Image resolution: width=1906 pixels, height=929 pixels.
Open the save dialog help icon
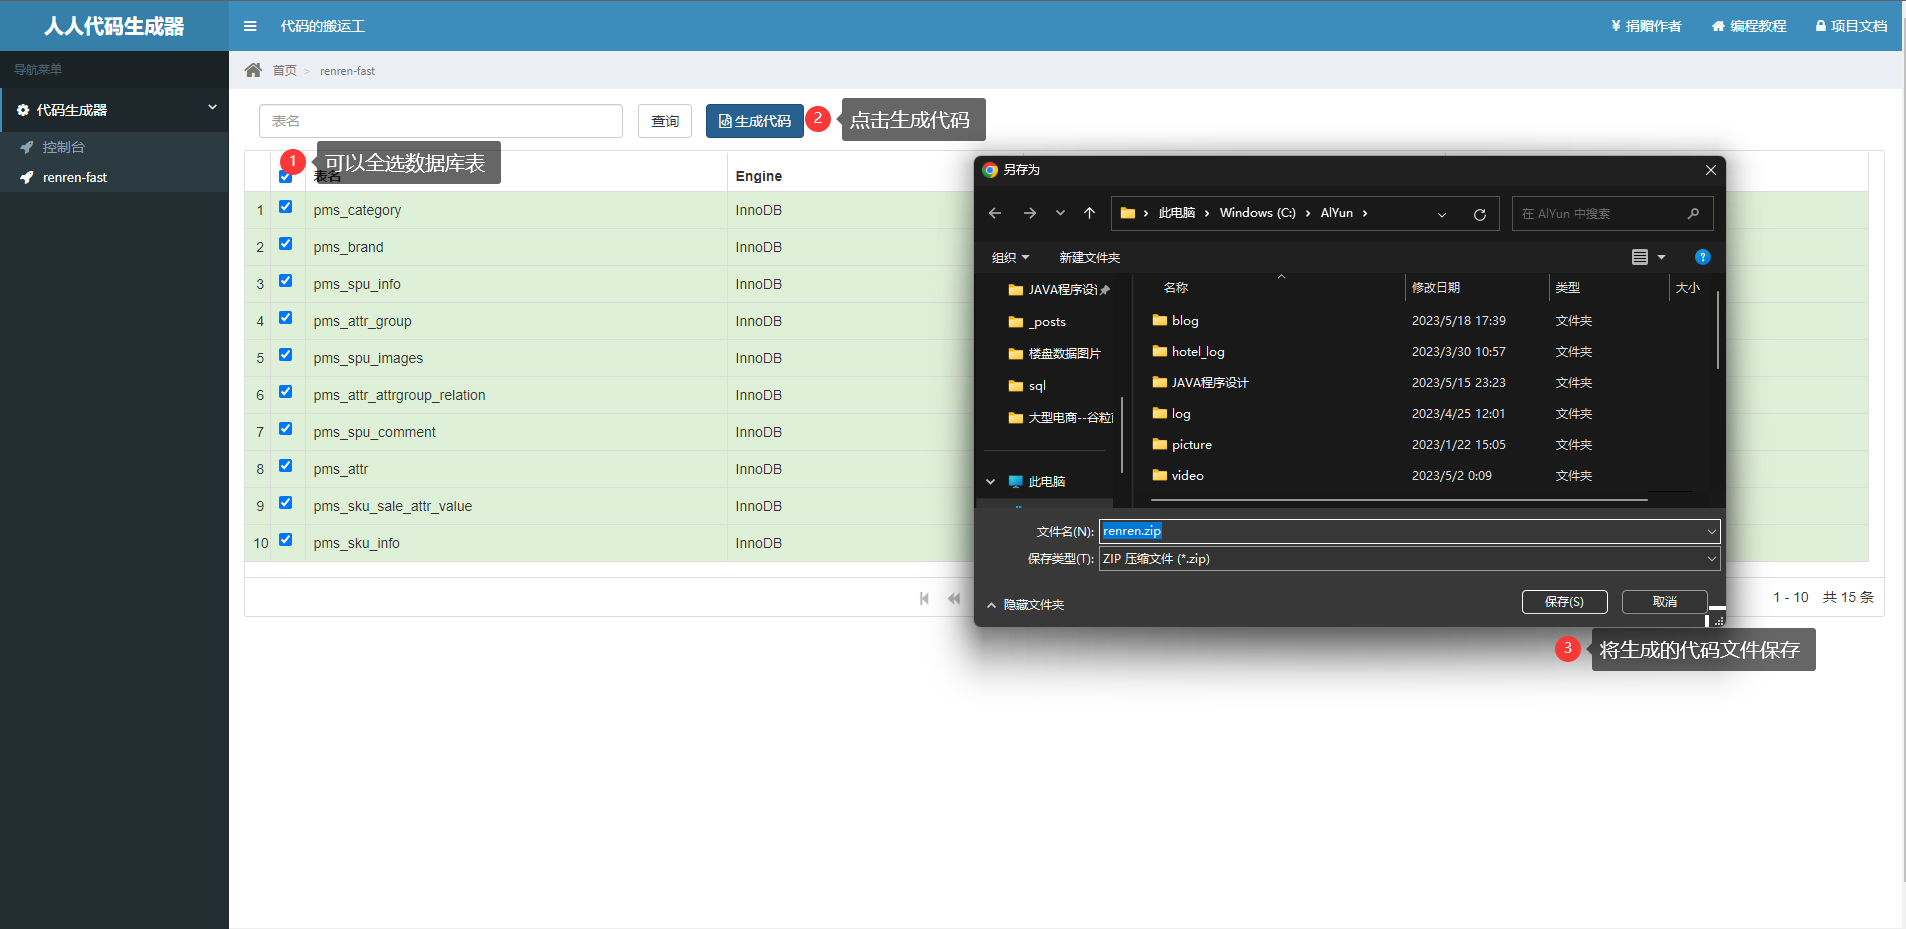pos(1702,257)
